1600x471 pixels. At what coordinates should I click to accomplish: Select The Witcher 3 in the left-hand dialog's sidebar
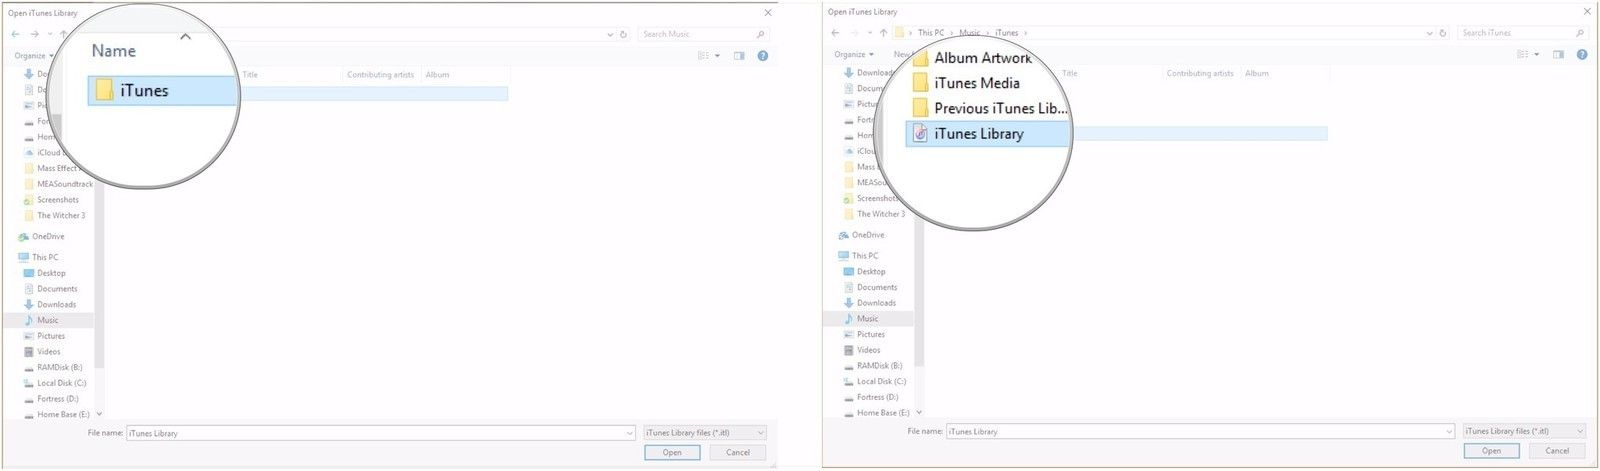pos(61,216)
